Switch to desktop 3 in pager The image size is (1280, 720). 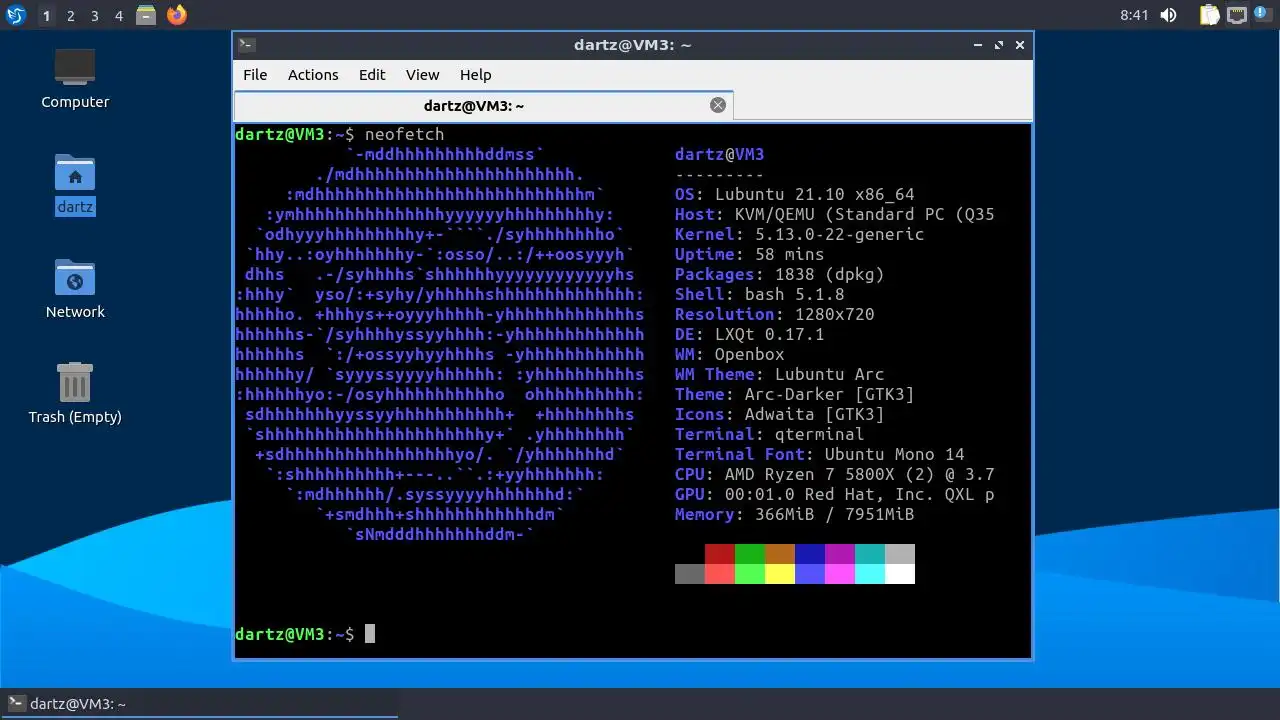tap(94, 16)
